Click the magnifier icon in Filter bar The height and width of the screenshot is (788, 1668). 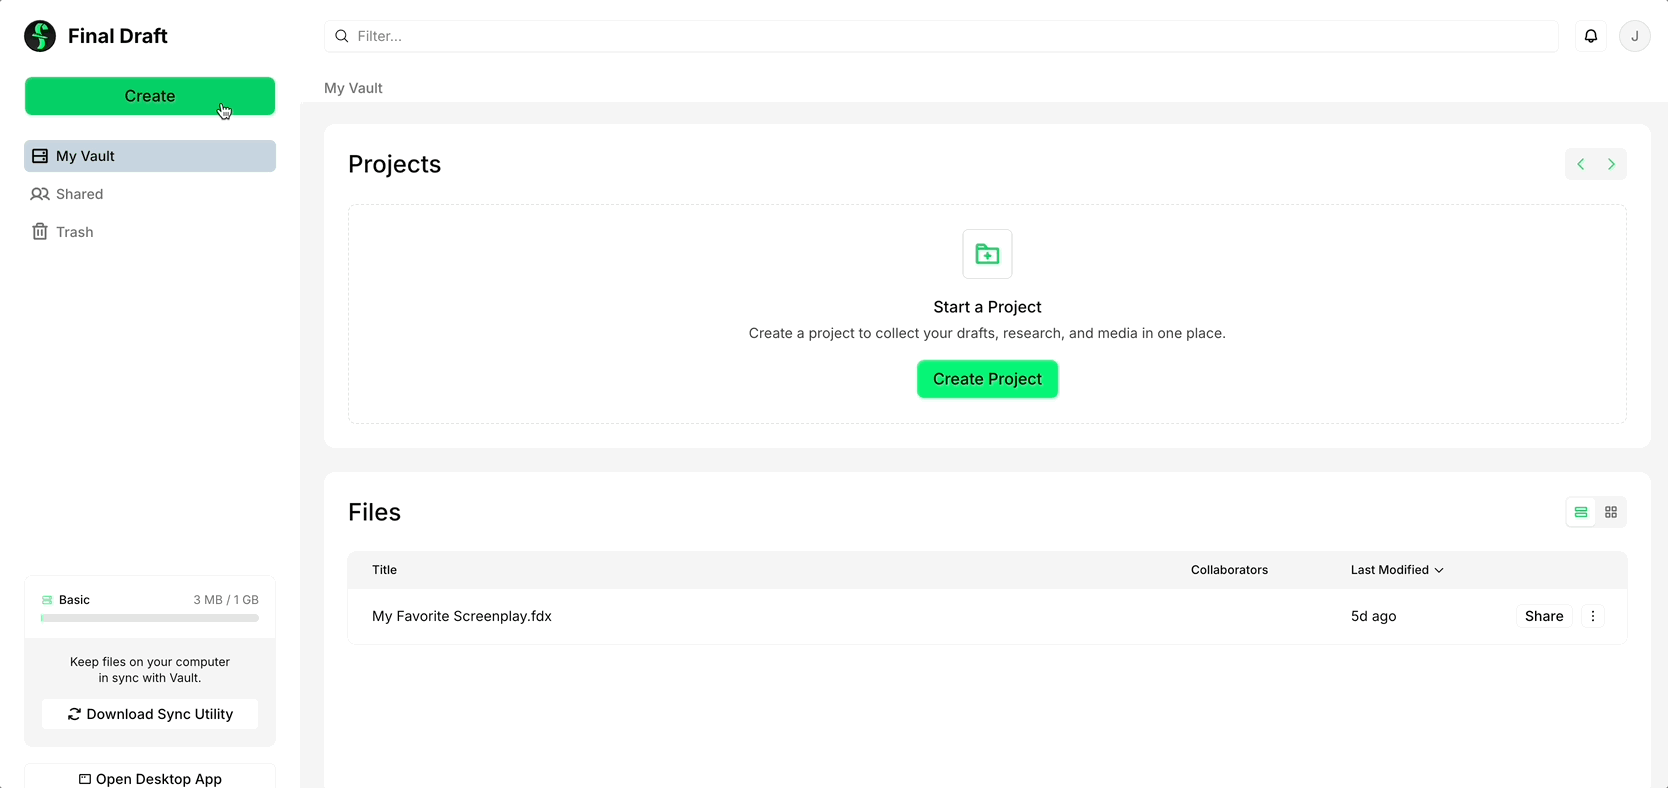(x=342, y=36)
